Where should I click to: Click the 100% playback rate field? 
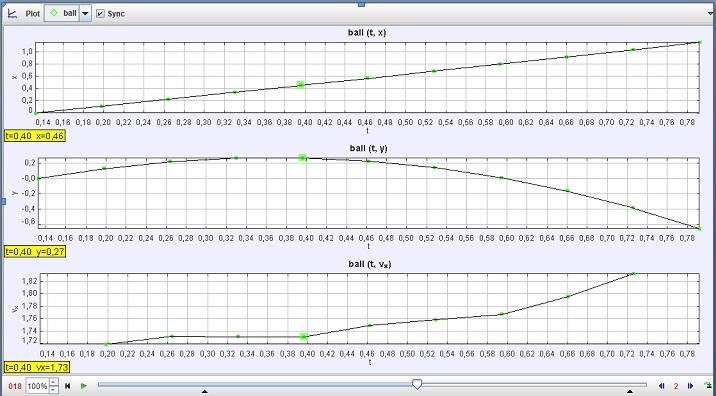[37, 386]
